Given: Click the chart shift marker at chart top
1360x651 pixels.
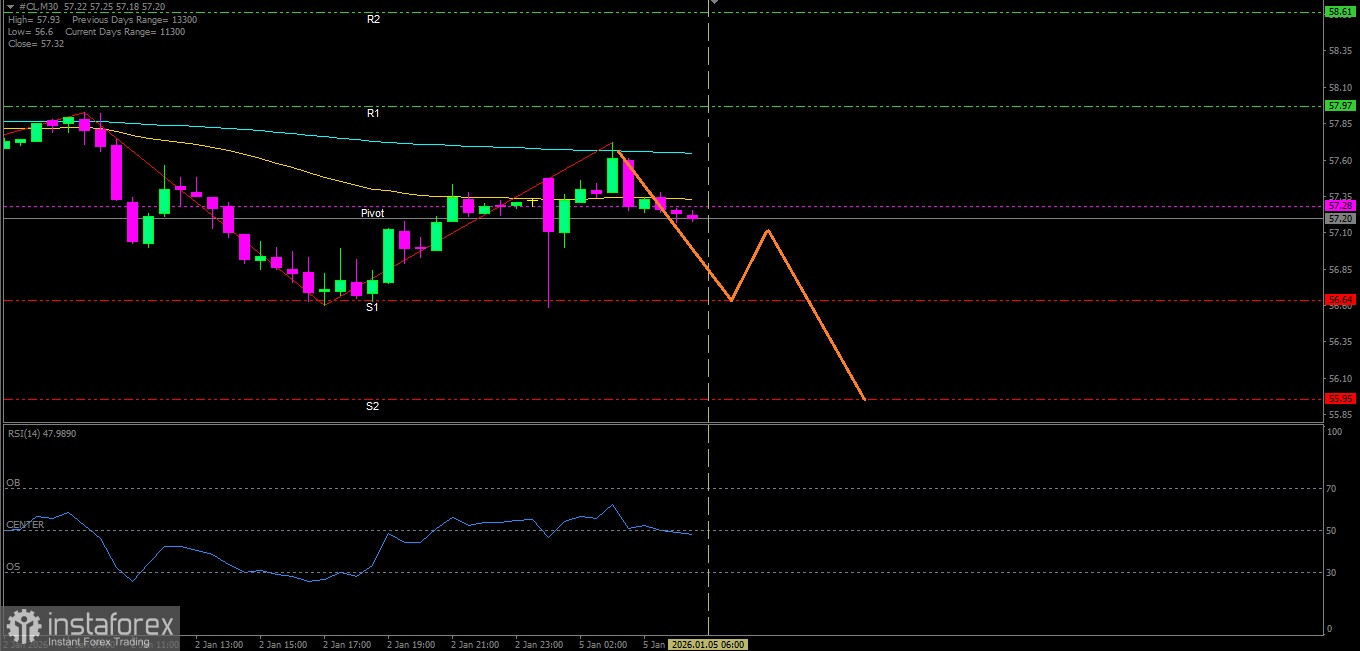Looking at the screenshot, I should click(714, 2).
